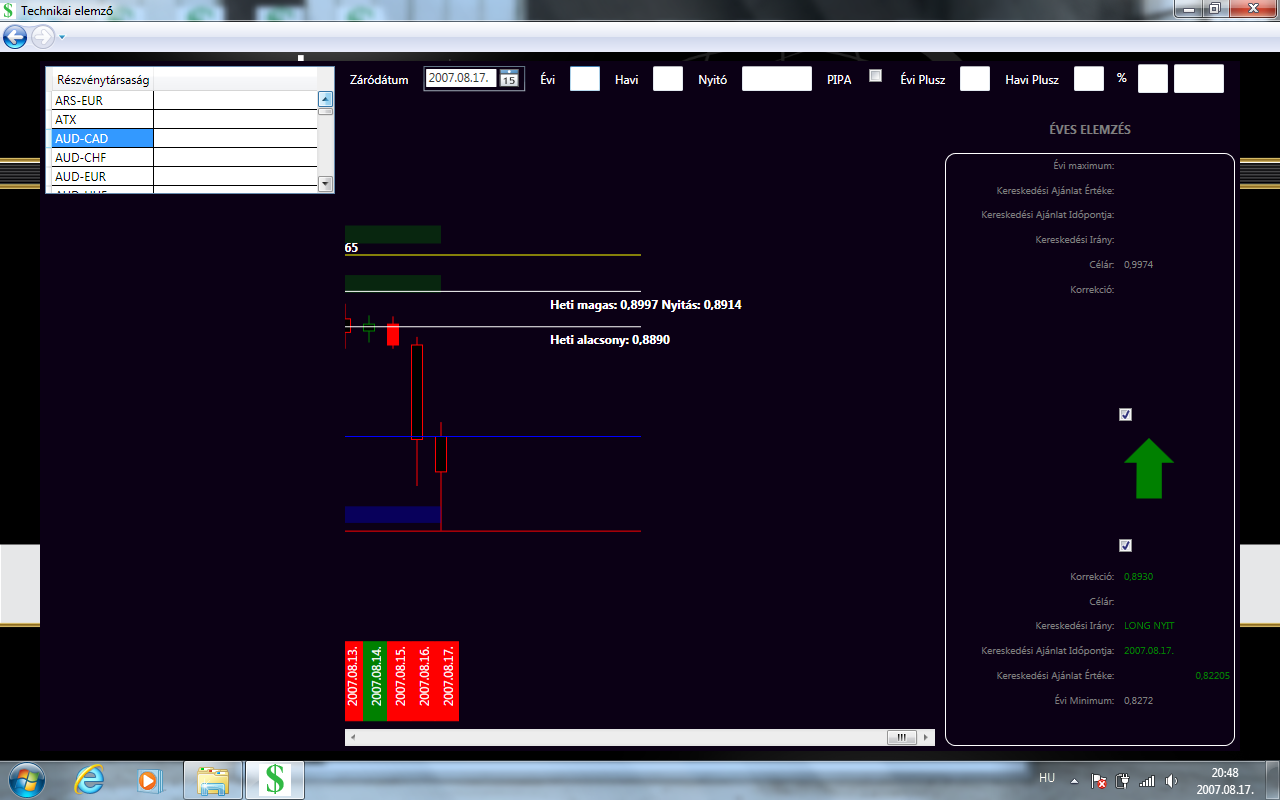1280x800 pixels.
Task: Open the calendar date picker icon
Action: coord(509,79)
